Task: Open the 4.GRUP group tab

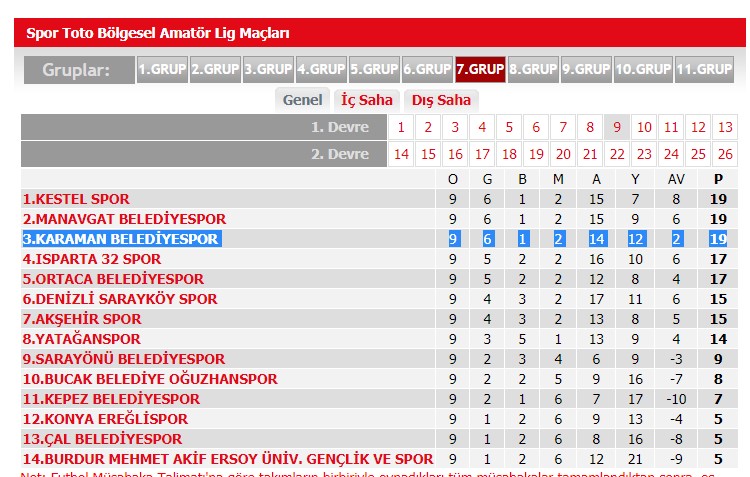Action: tap(321, 69)
